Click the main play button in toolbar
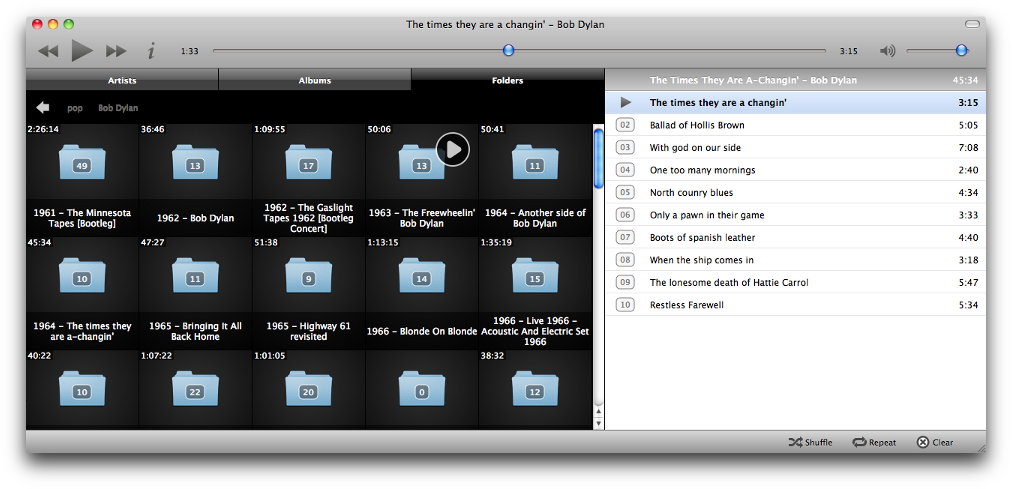The width and height of the screenshot is (1012, 489). point(82,50)
